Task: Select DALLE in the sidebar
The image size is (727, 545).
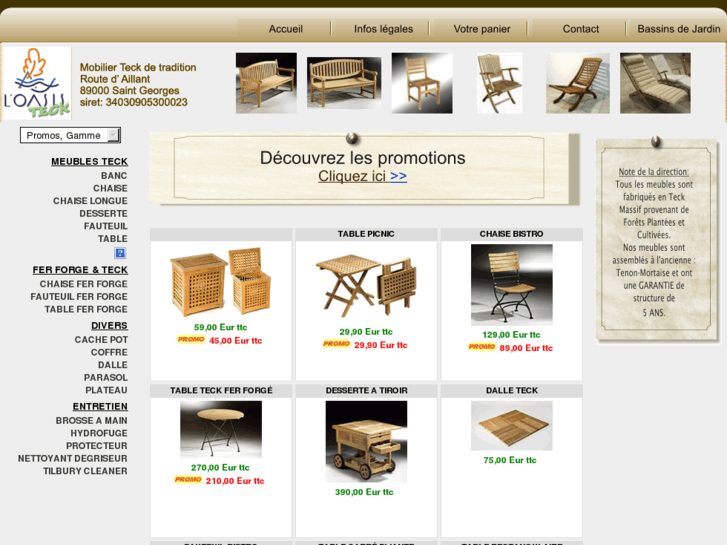Action: coord(113,365)
